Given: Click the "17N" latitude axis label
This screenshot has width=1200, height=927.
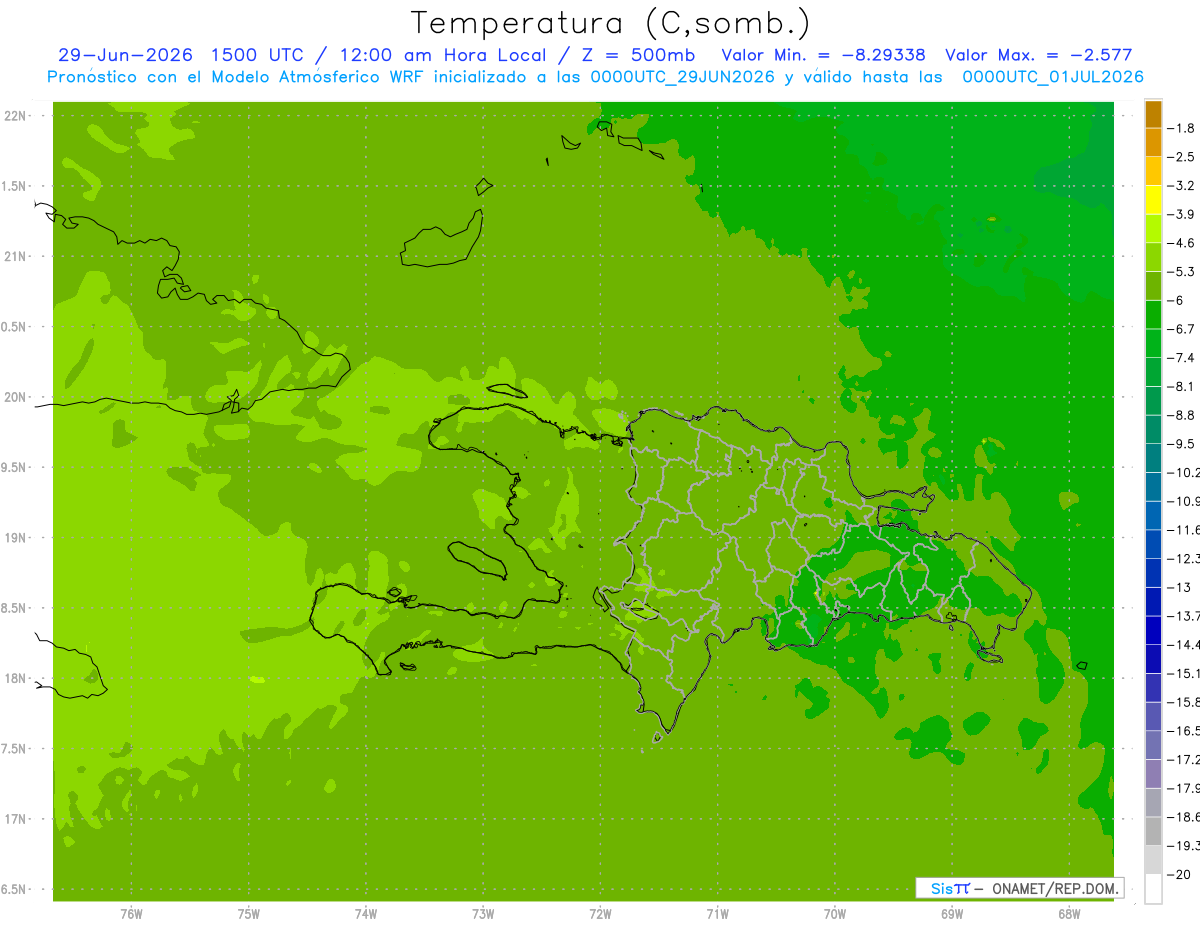Looking at the screenshot, I should pyautogui.click(x=17, y=819).
